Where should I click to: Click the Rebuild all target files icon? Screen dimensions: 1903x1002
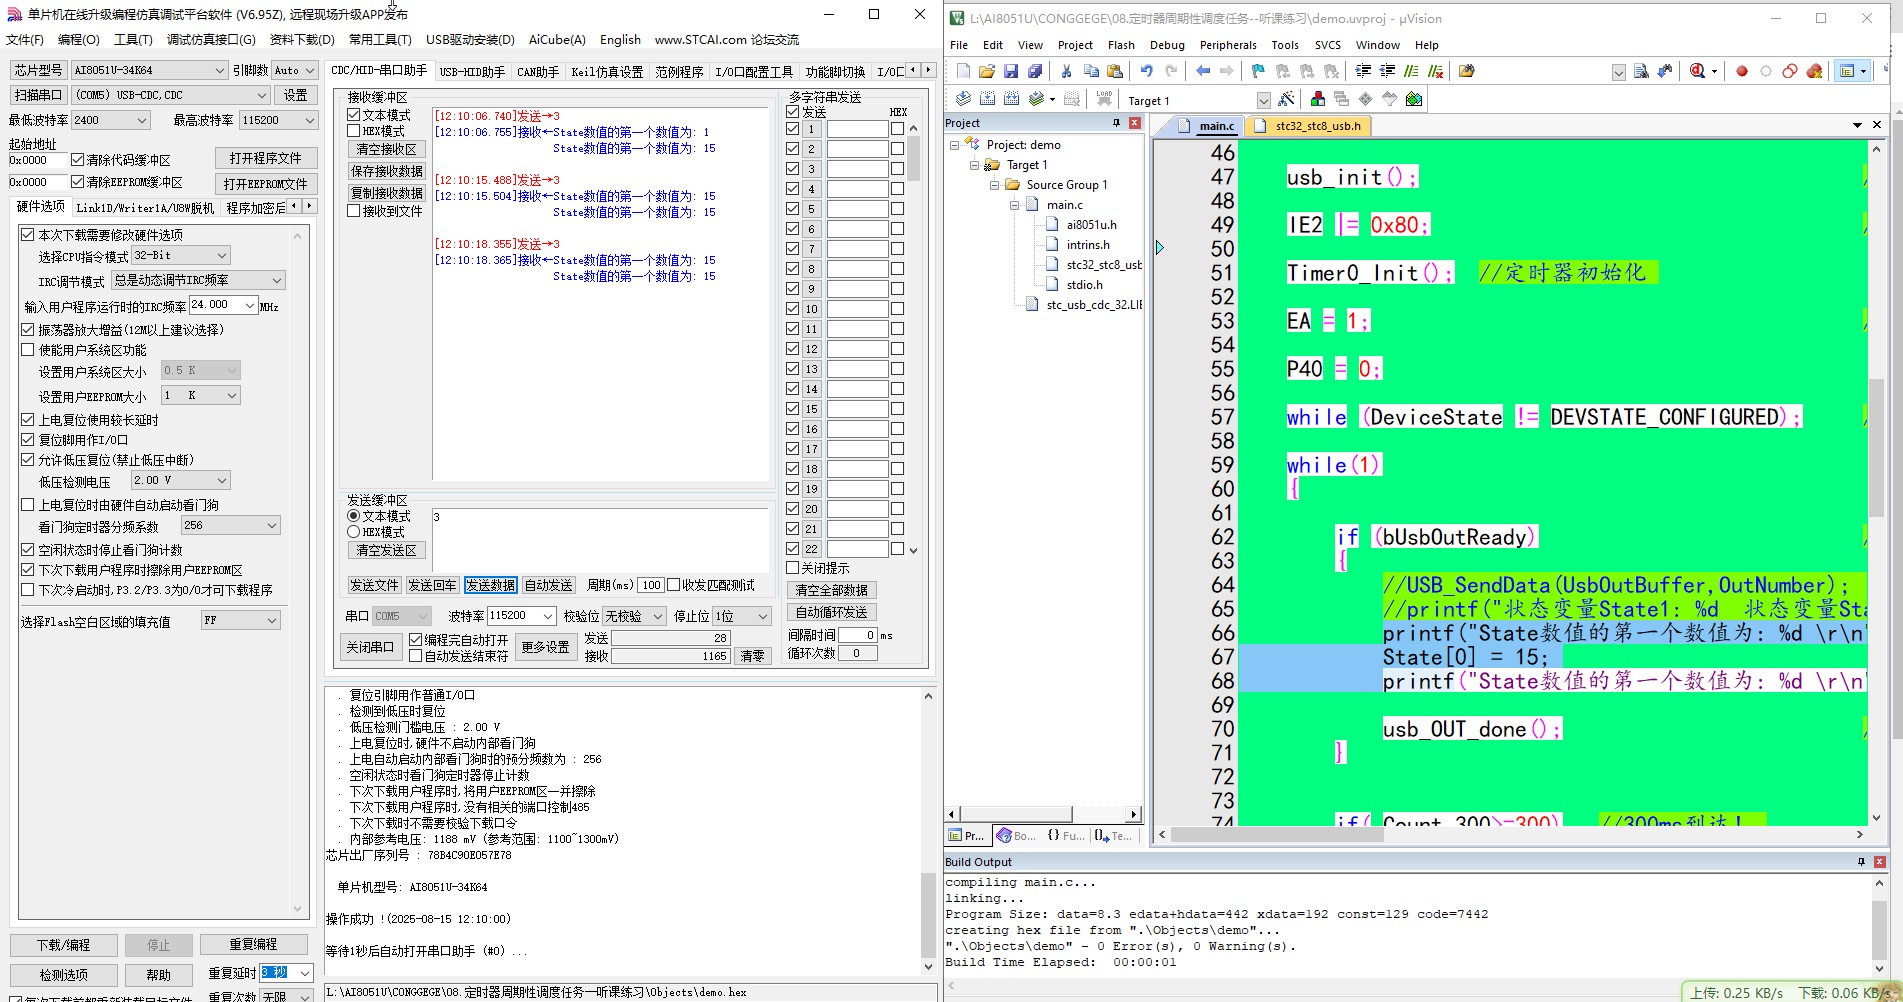pyautogui.click(x=1011, y=99)
